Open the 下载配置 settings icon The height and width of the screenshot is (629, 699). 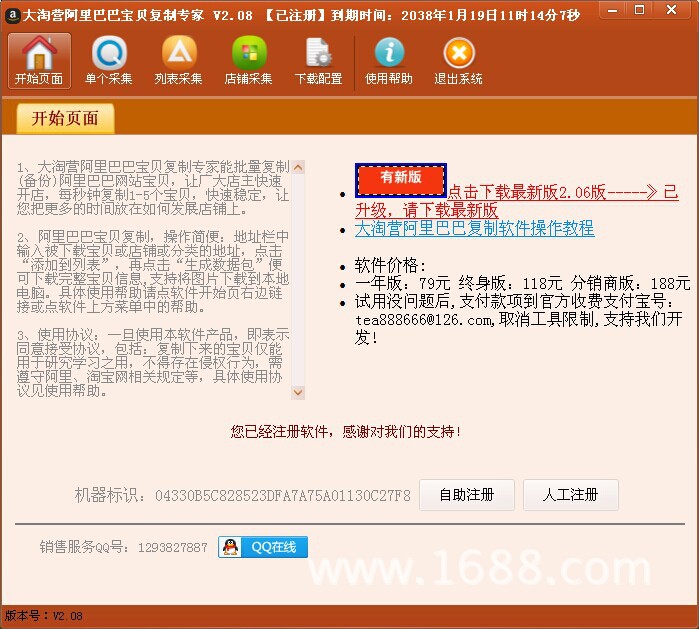pyautogui.click(x=318, y=61)
